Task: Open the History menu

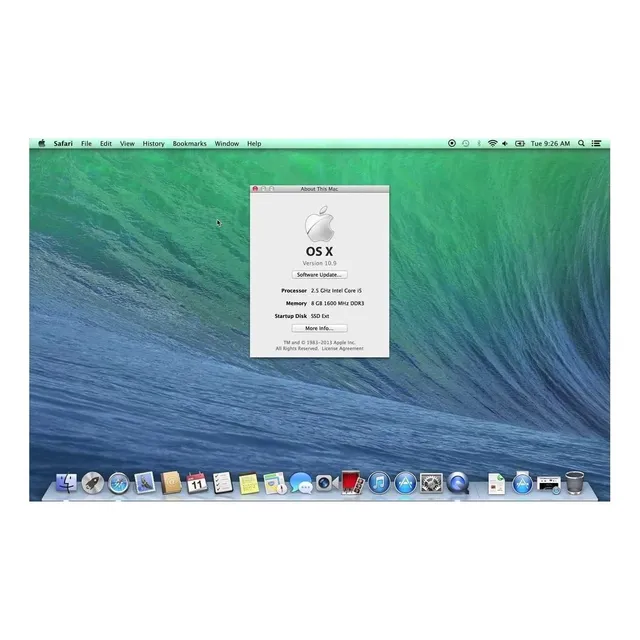Action: pos(153,143)
